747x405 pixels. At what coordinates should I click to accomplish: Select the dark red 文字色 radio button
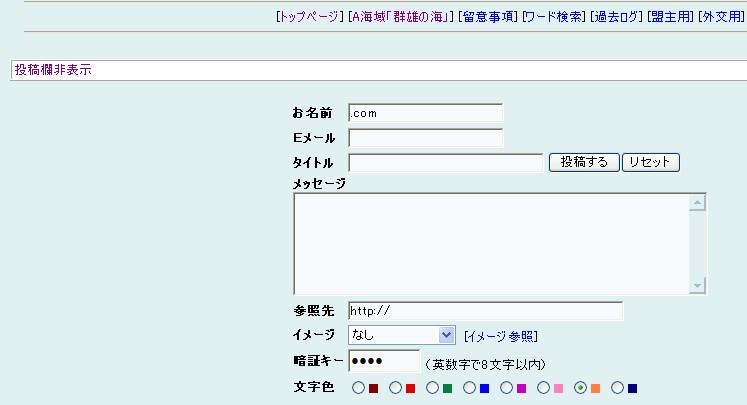click(358, 388)
